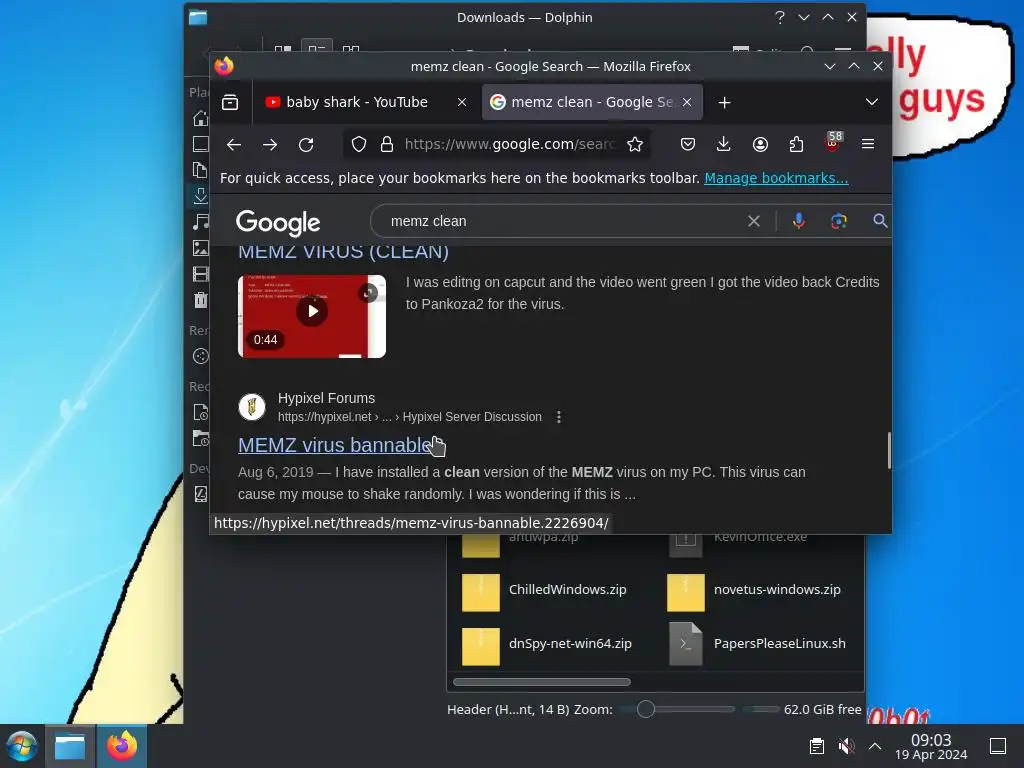Viewport: 1024px width, 768px height.
Task: Select PapersPleaseLinux.sh in Dolphin
Action: (758, 645)
